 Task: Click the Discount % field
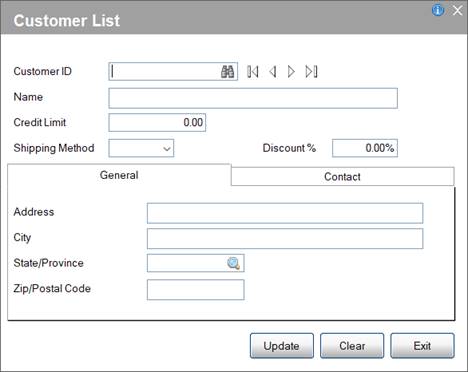pos(365,148)
